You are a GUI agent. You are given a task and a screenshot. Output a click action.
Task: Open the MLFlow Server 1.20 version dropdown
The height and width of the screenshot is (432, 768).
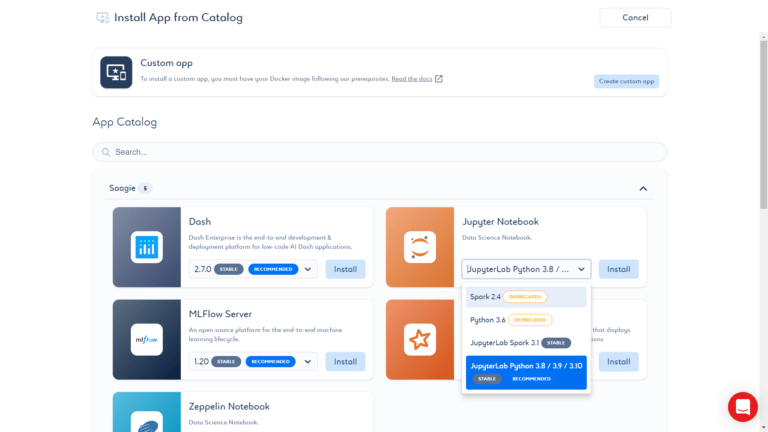pos(253,361)
